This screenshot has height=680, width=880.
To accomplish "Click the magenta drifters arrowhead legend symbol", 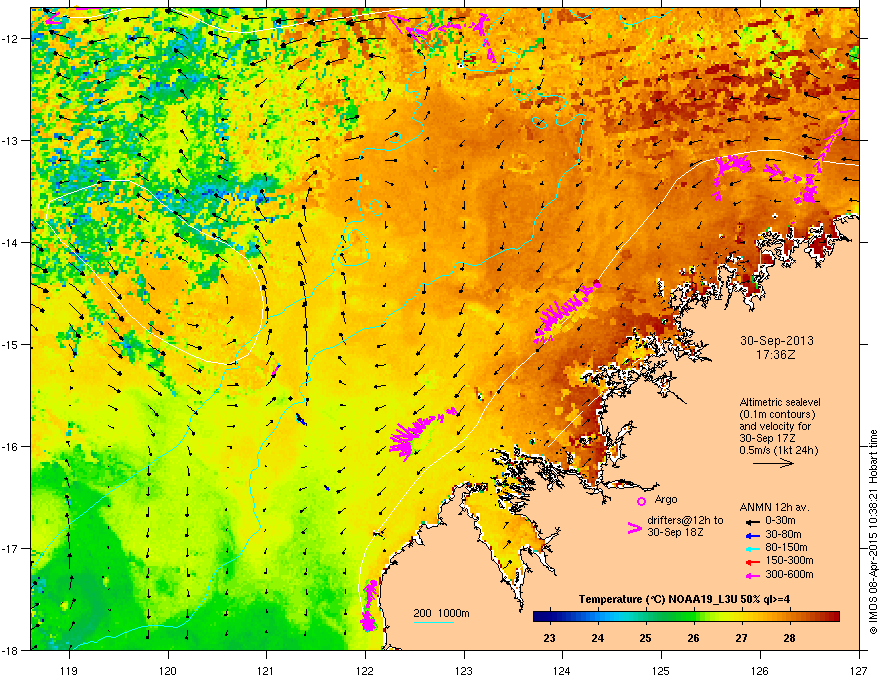I will [634, 528].
